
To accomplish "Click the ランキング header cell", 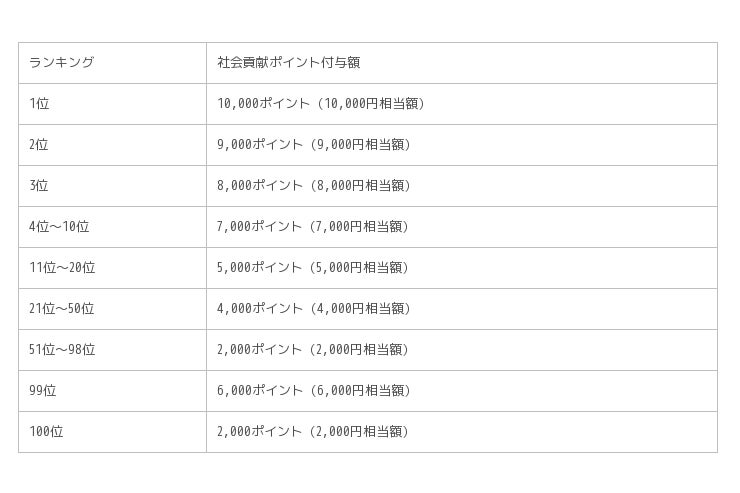I will pyautogui.click(x=62, y=62).
